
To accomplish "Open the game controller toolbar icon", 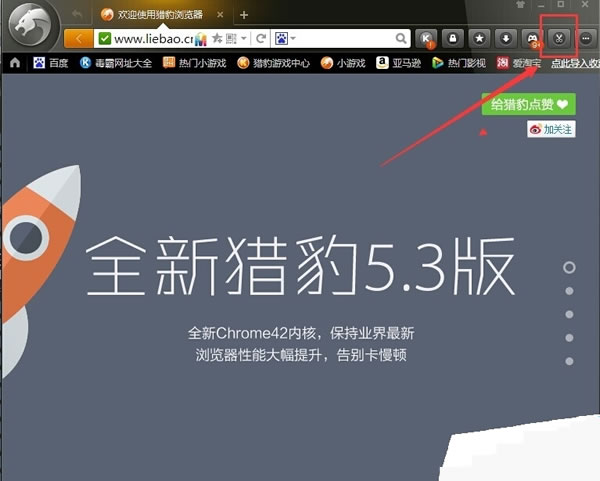I will [533, 38].
